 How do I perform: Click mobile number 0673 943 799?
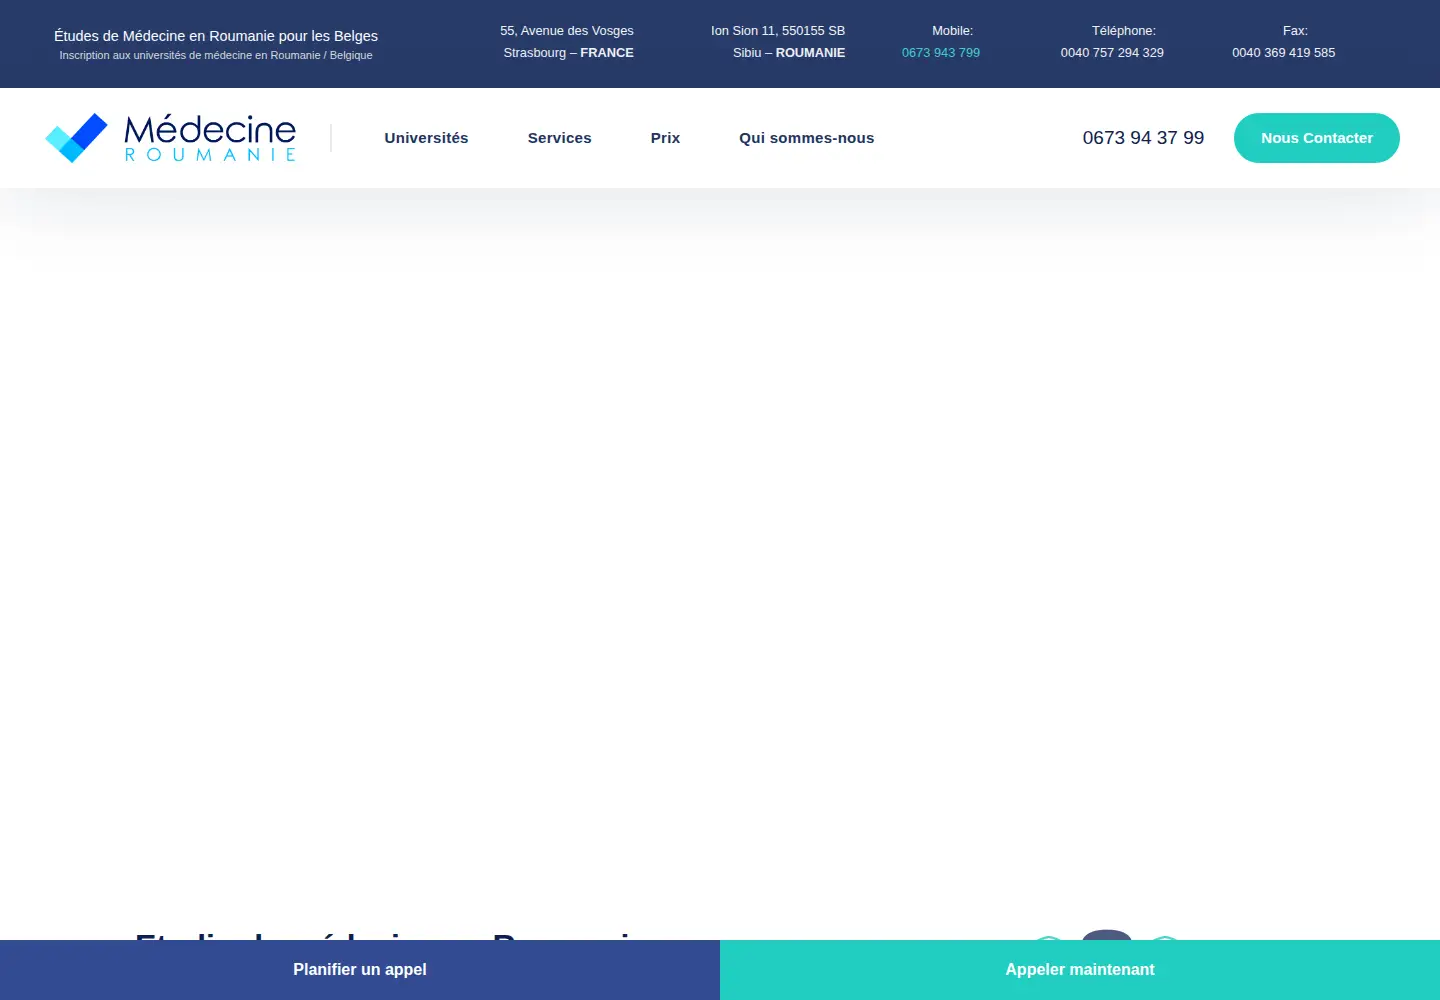pyautogui.click(x=941, y=53)
